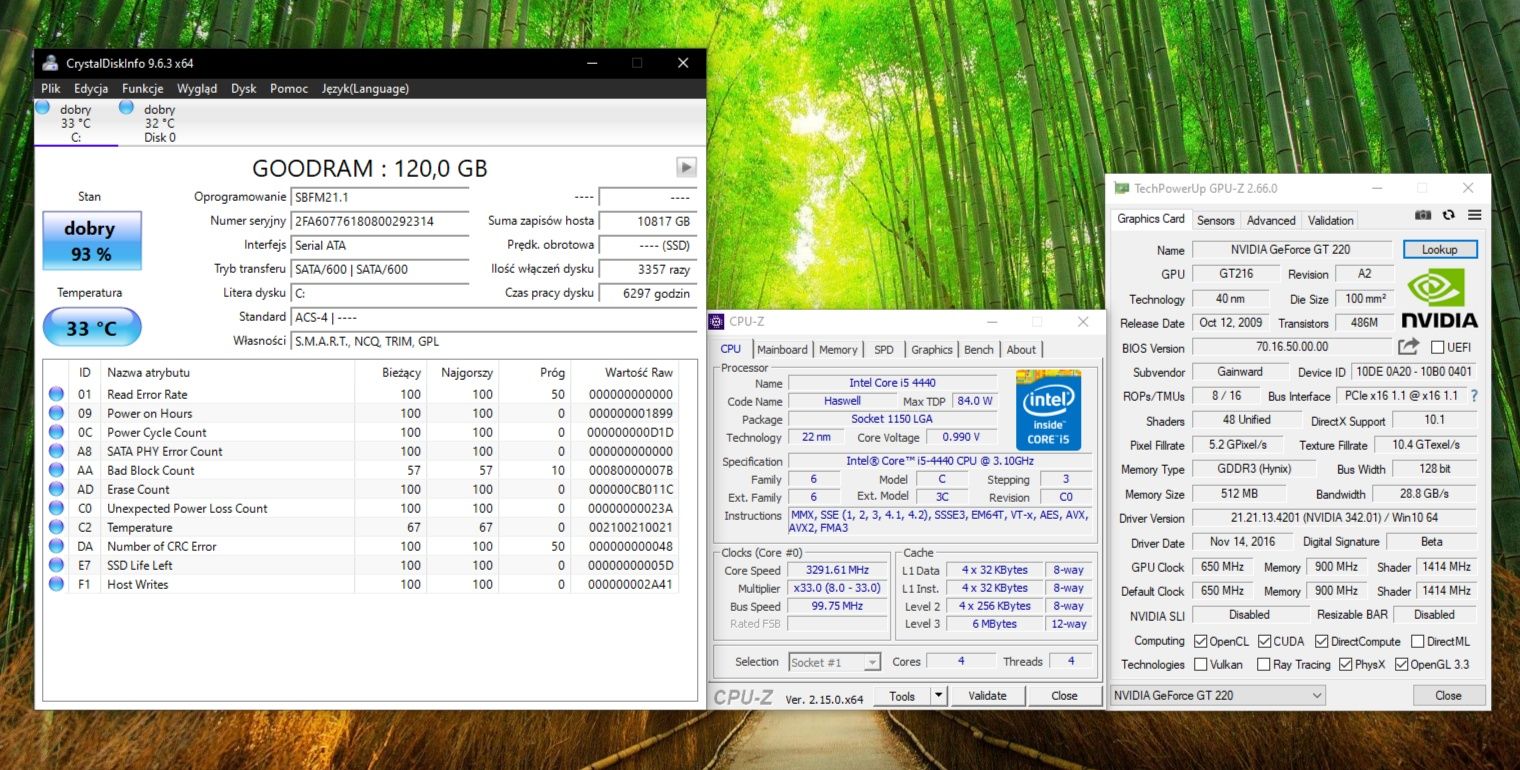Click status orb for Read Error Rate row
1520x770 pixels.
56,394
